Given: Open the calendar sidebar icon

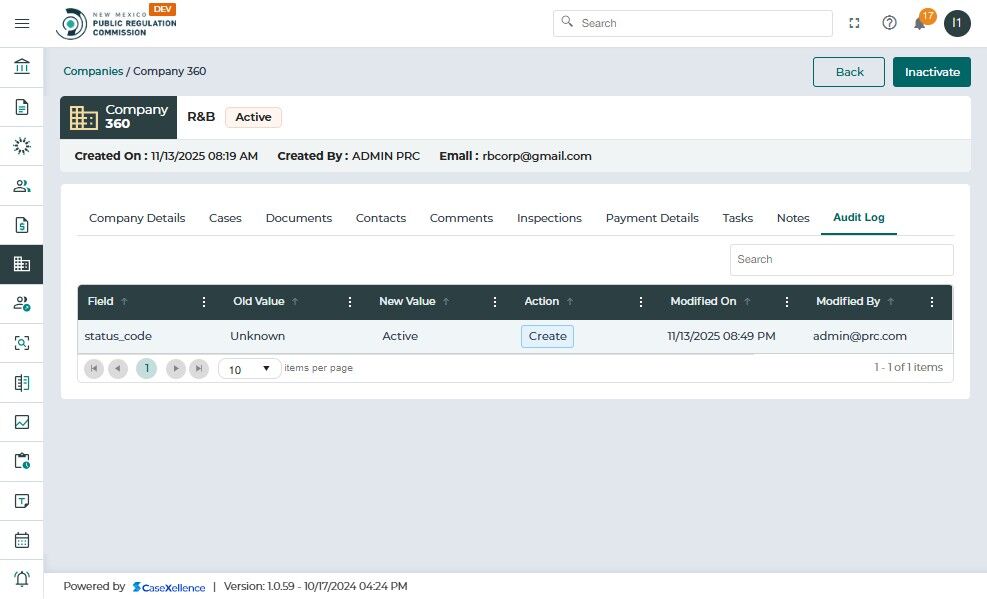Looking at the screenshot, I should click(x=22, y=540).
